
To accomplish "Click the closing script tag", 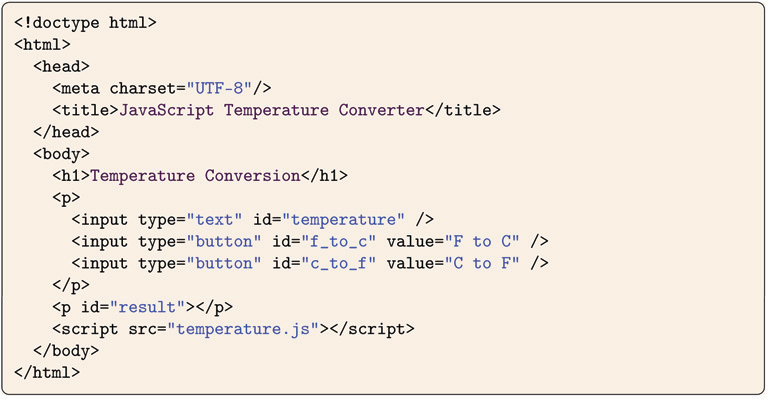I will click(372, 329).
